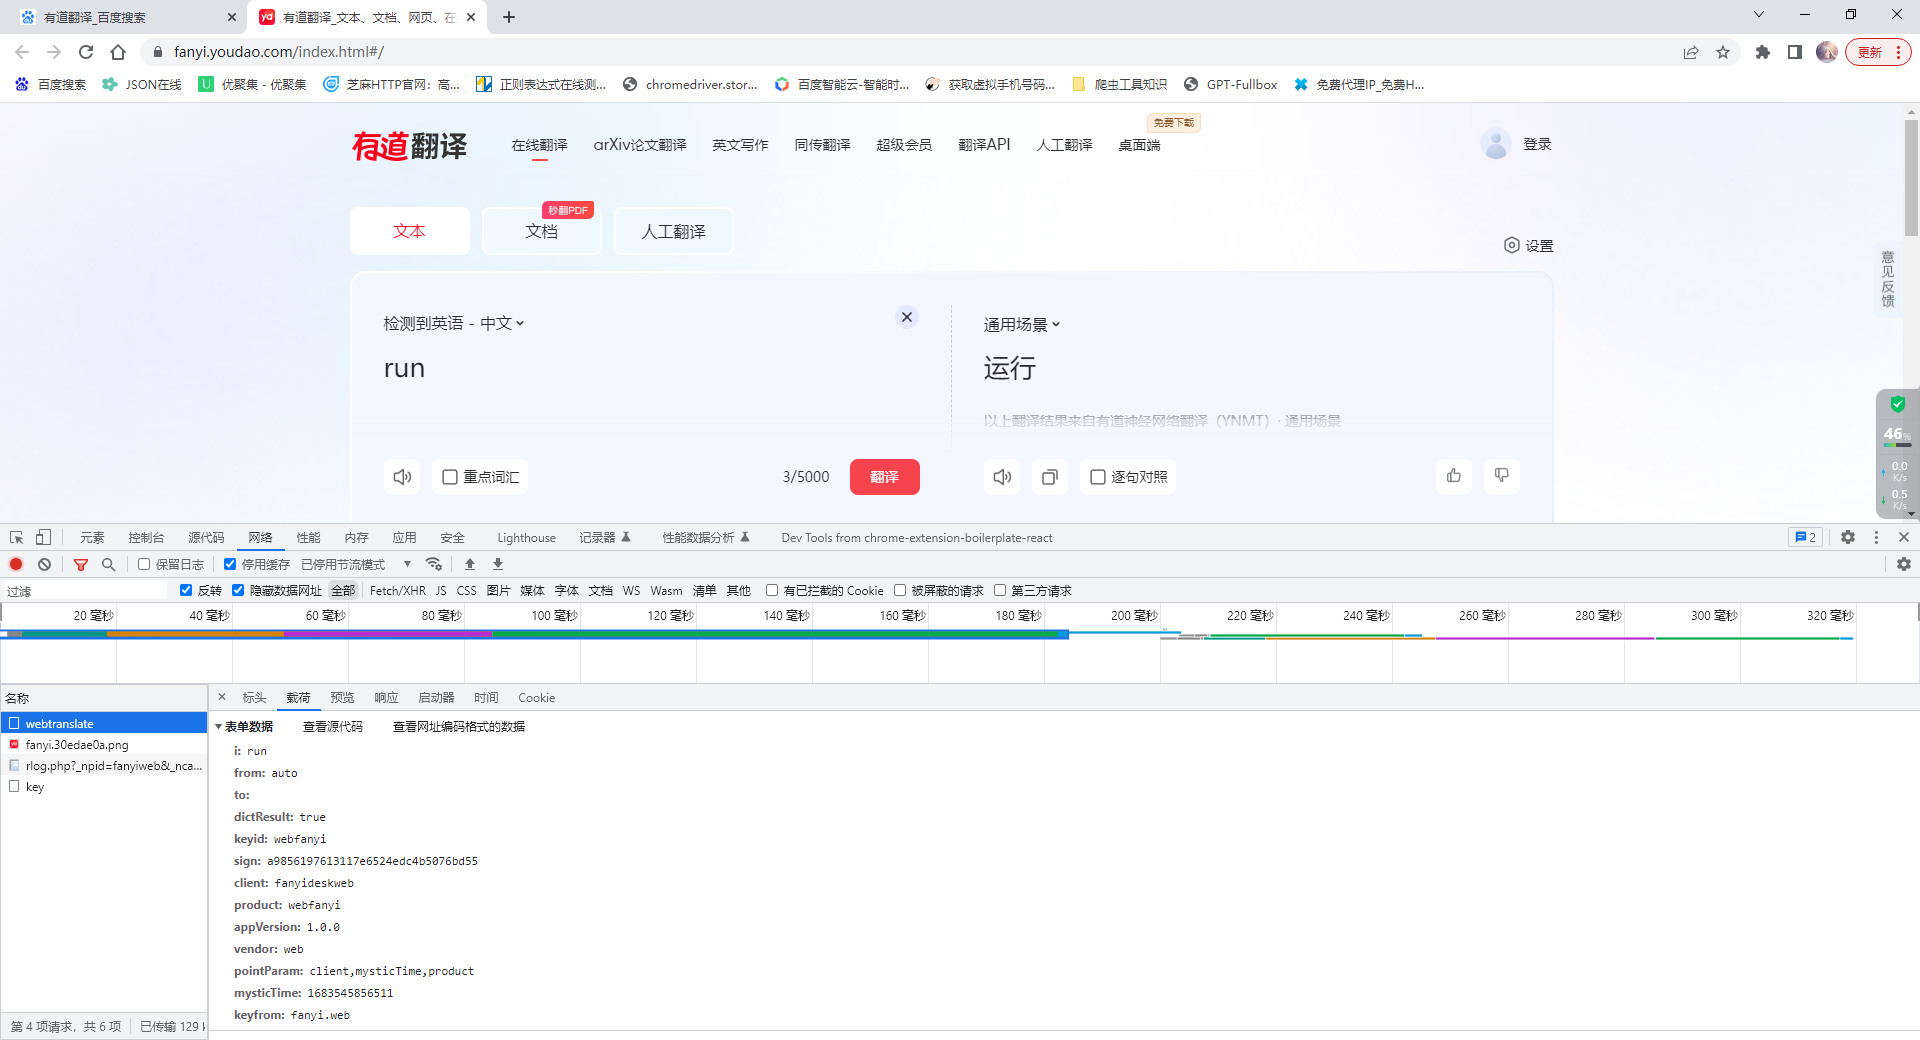Open network search magnifier icon
Image resolution: width=1920 pixels, height=1040 pixels.
click(109, 564)
